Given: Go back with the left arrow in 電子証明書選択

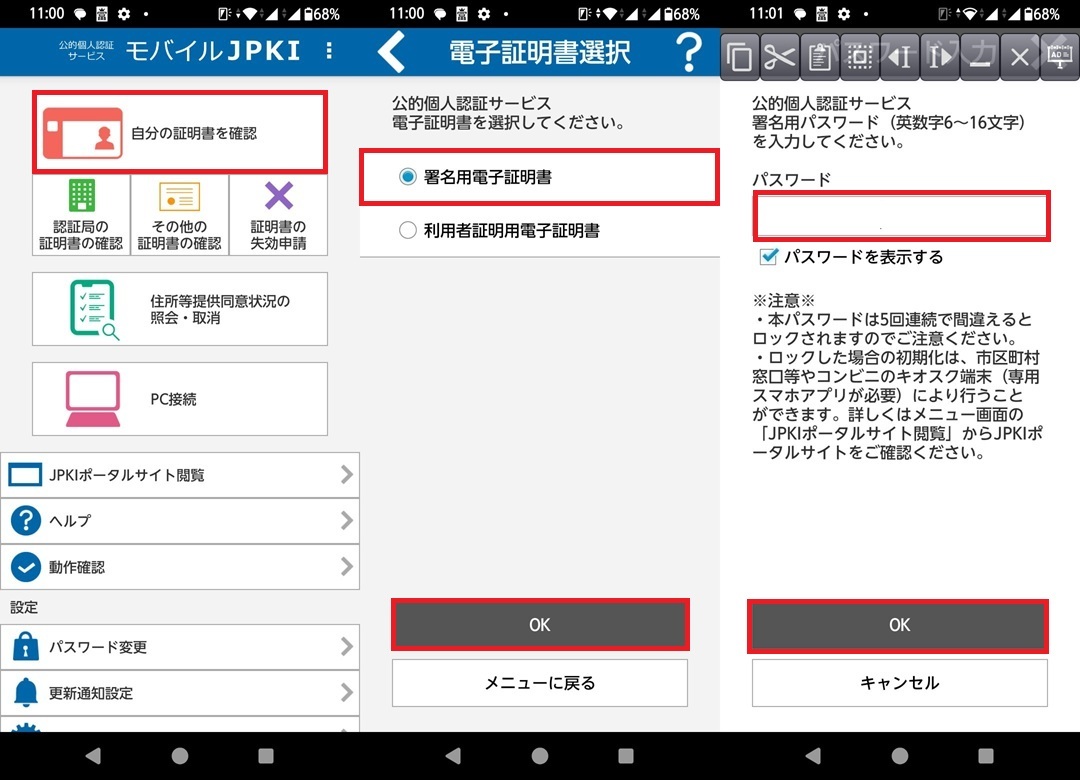Looking at the screenshot, I should [393, 52].
